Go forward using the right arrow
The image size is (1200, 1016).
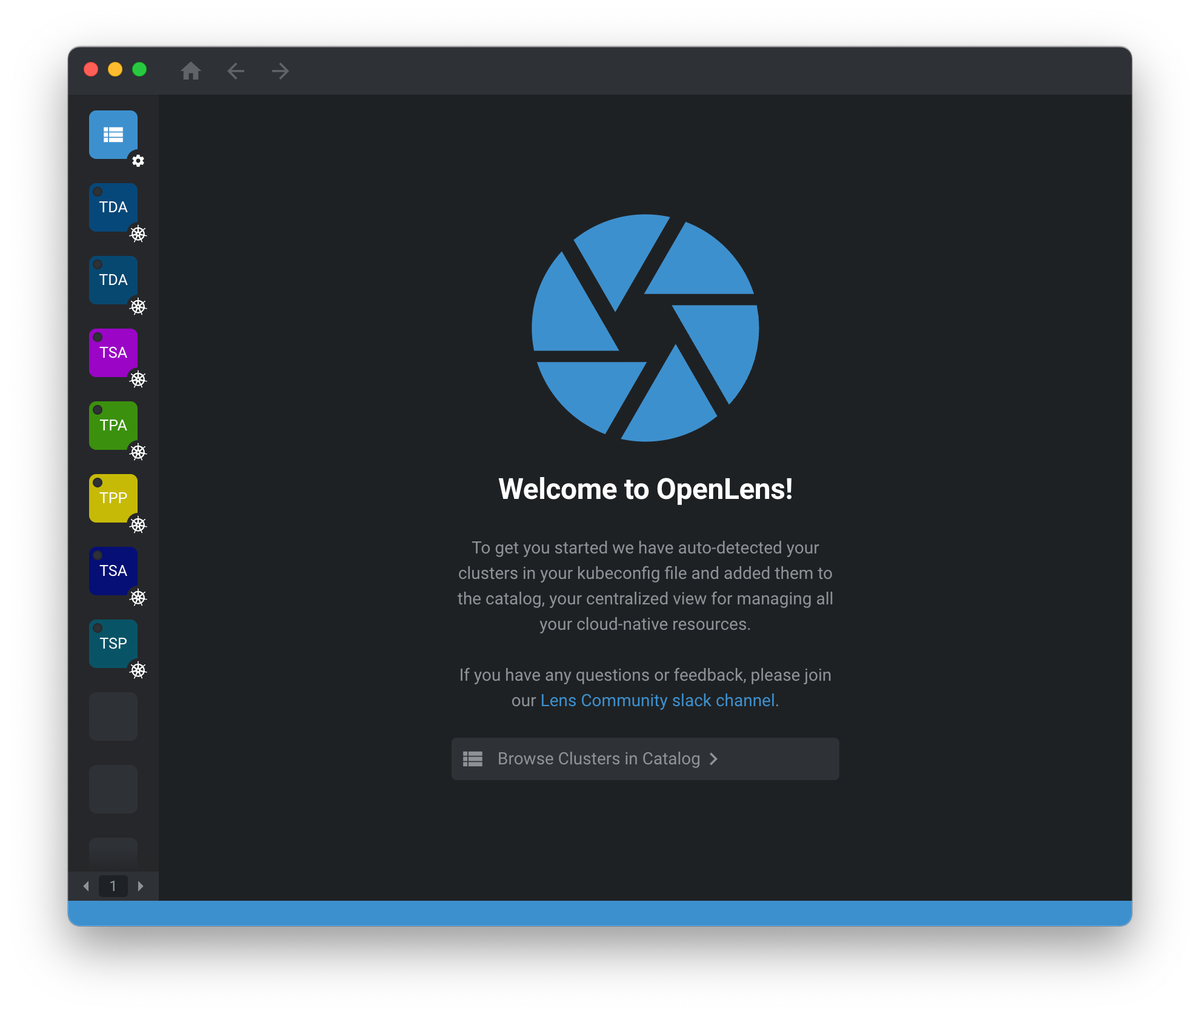pyautogui.click(x=281, y=71)
